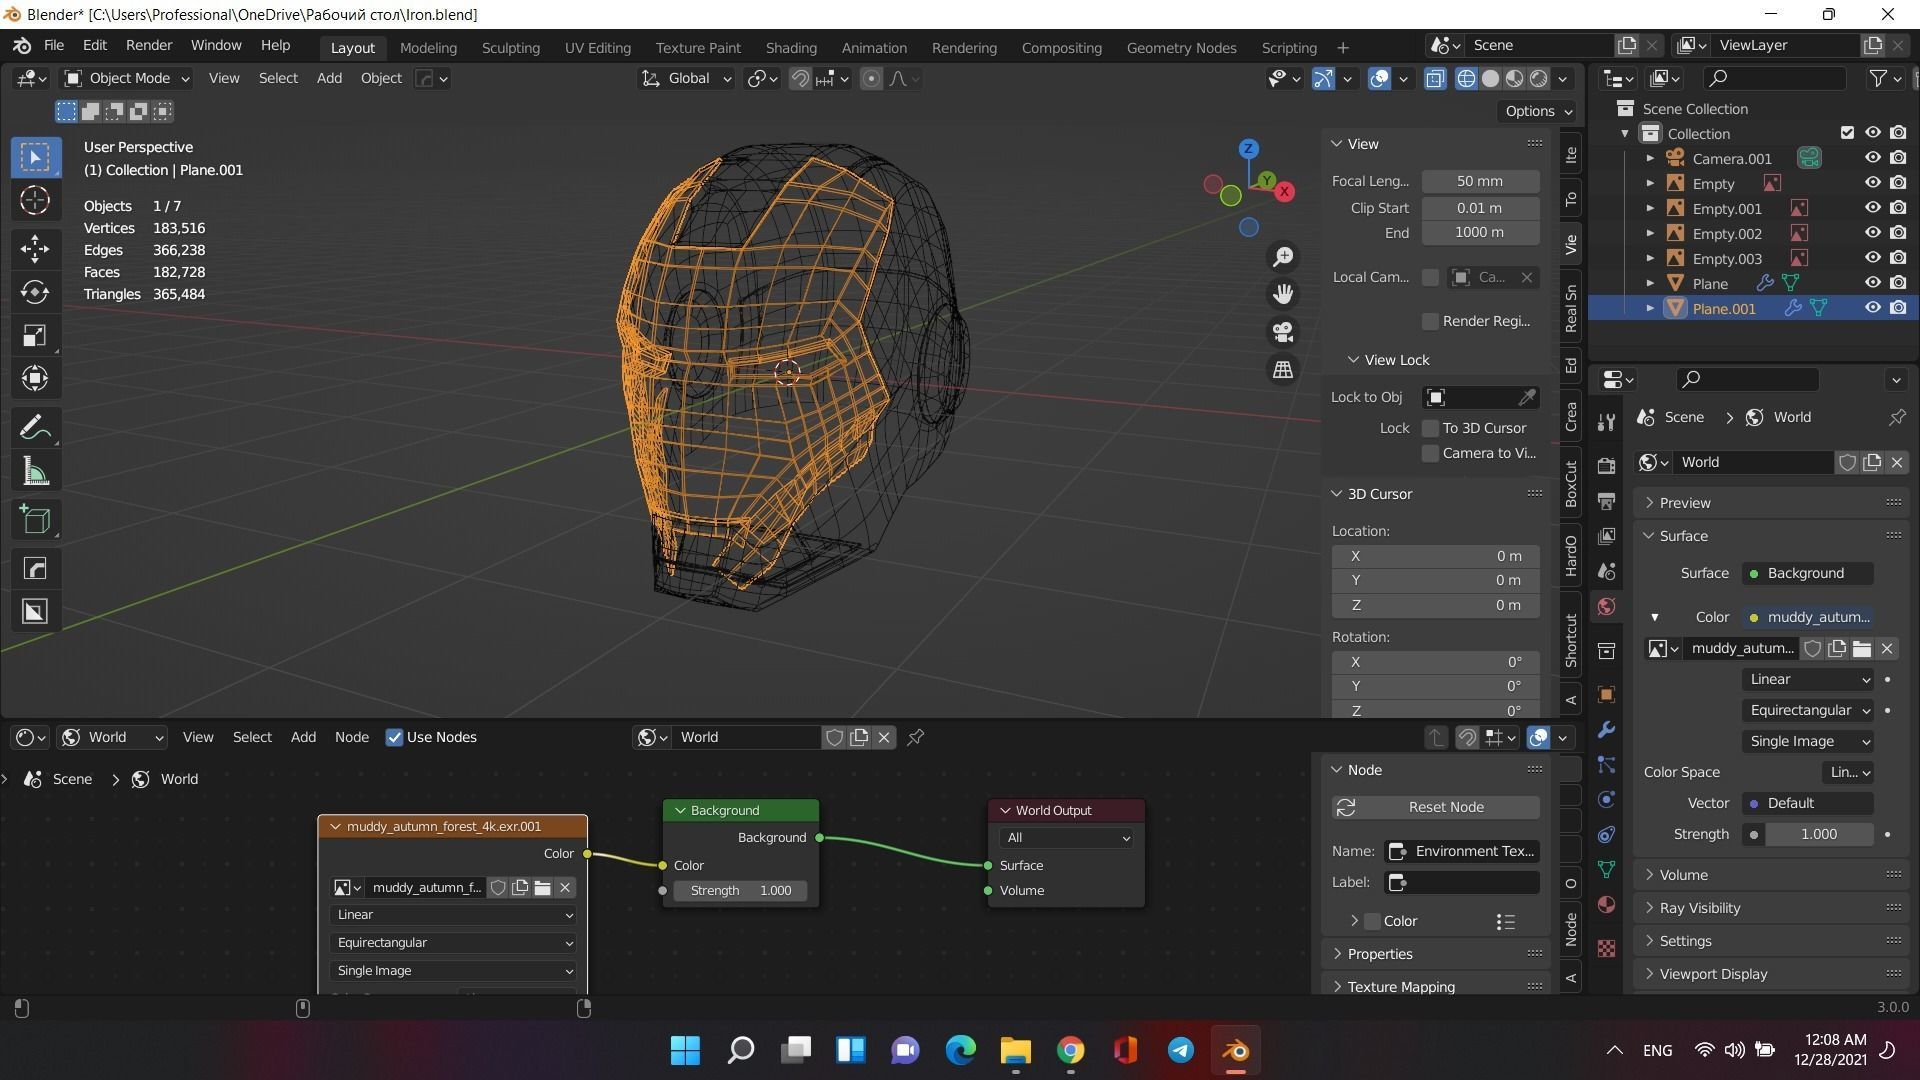Click the Toggle camera view icon
This screenshot has height=1080, width=1920.
coord(1283,332)
